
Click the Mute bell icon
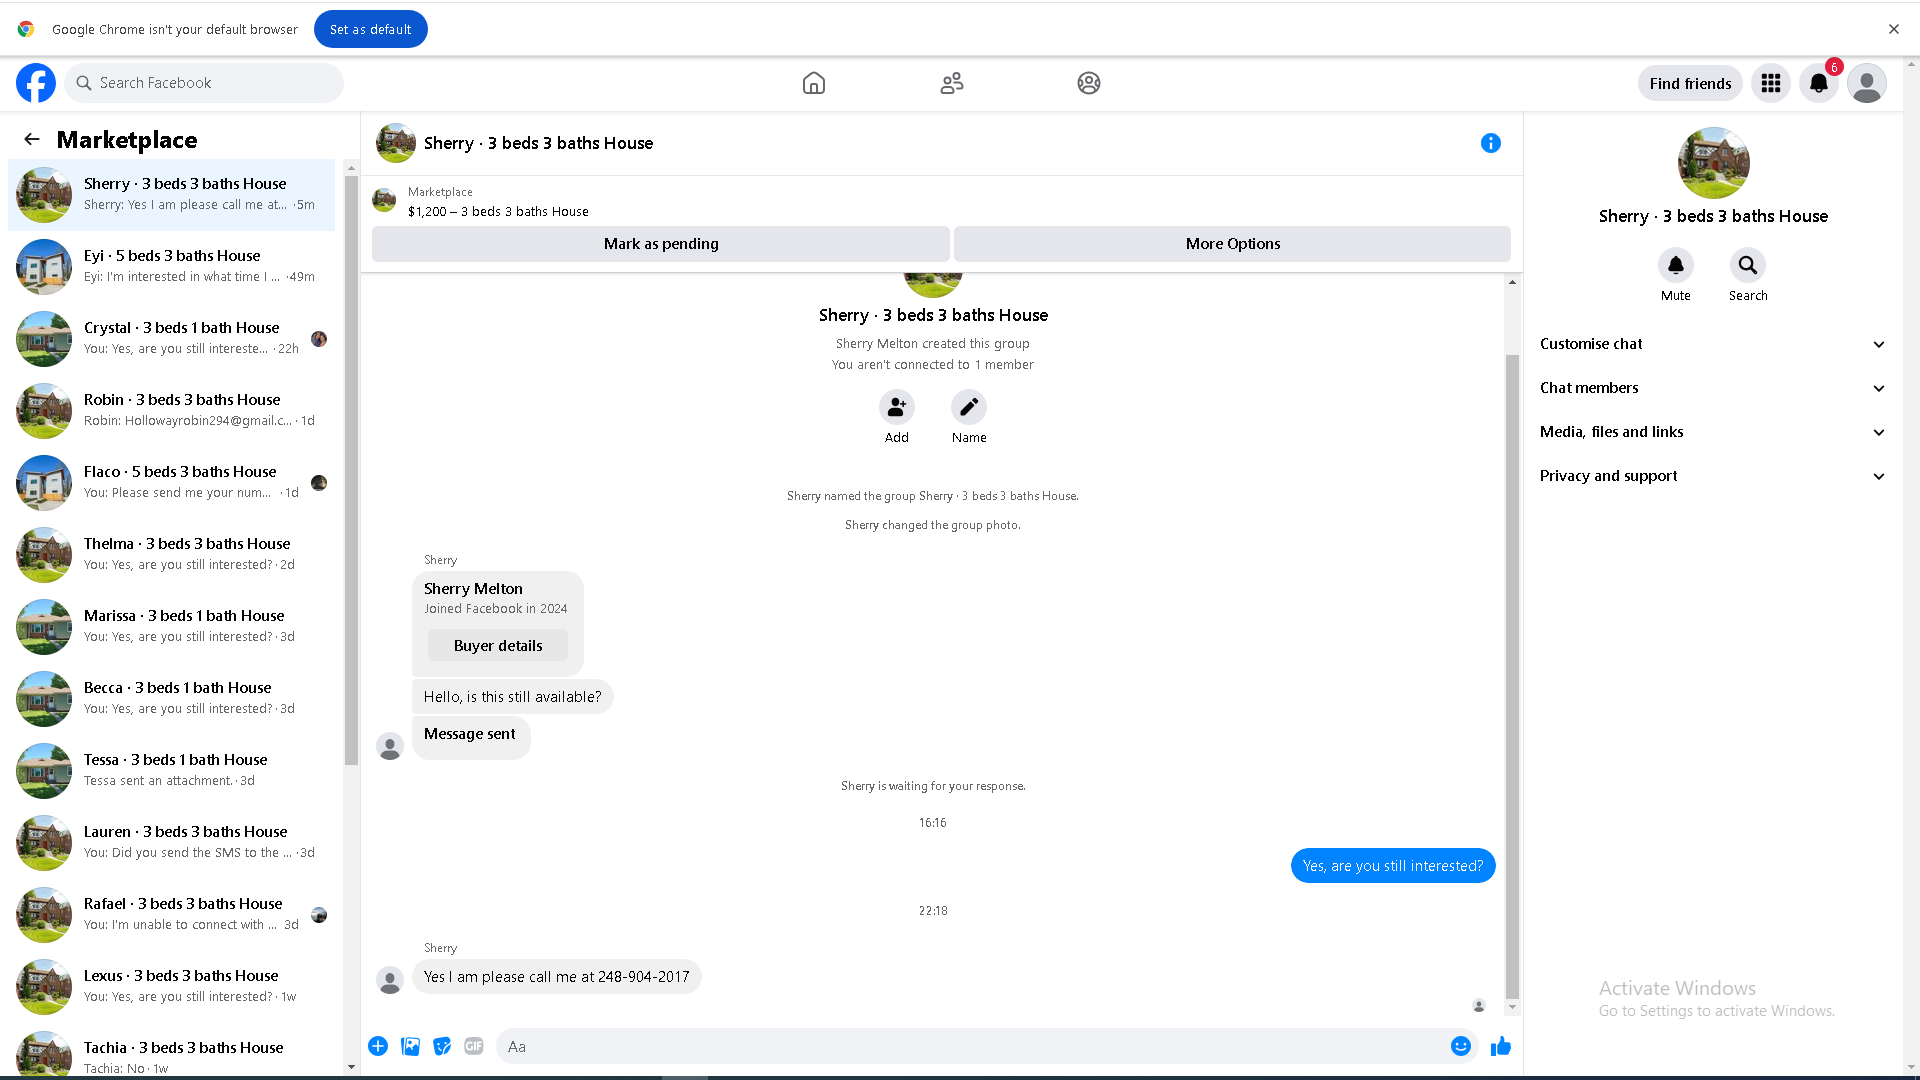(x=1675, y=265)
